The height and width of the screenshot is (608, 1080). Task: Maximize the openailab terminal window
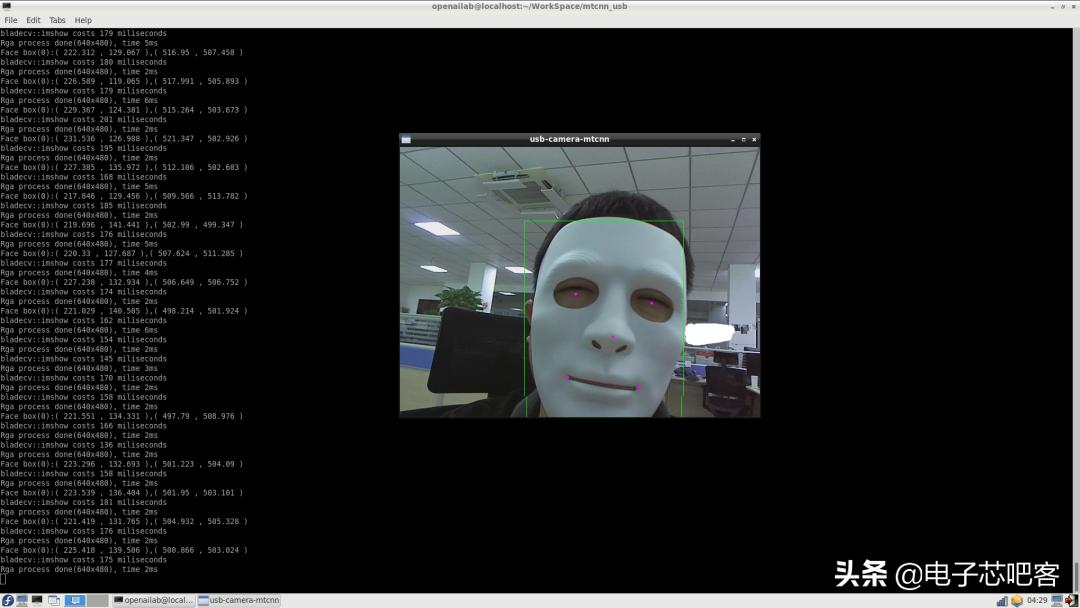1063,7
